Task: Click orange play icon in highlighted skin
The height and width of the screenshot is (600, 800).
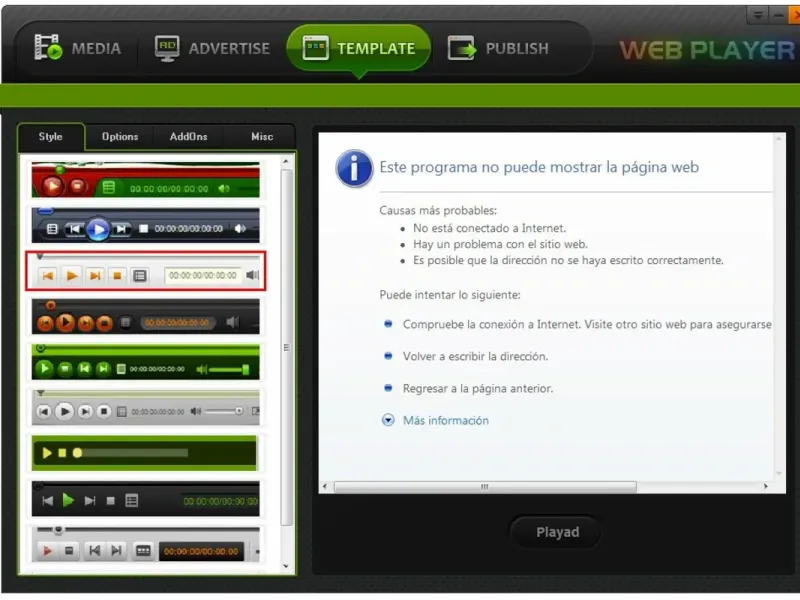Action: click(71, 276)
